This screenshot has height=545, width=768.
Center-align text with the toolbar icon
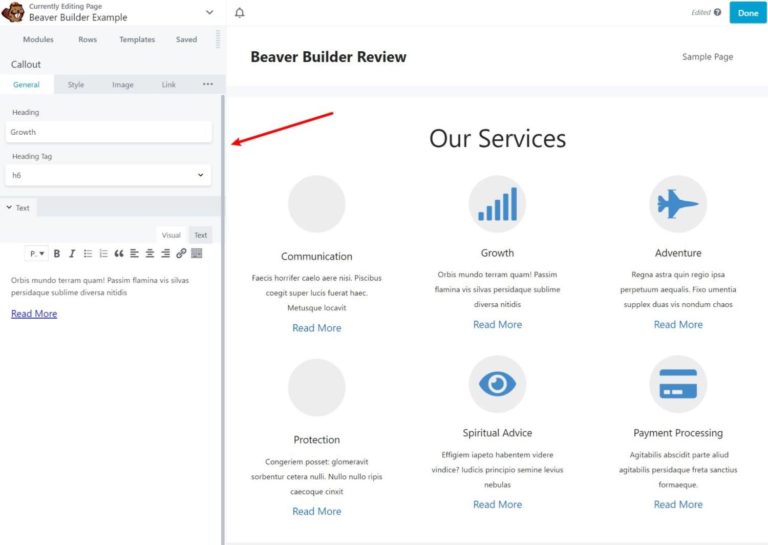click(150, 254)
